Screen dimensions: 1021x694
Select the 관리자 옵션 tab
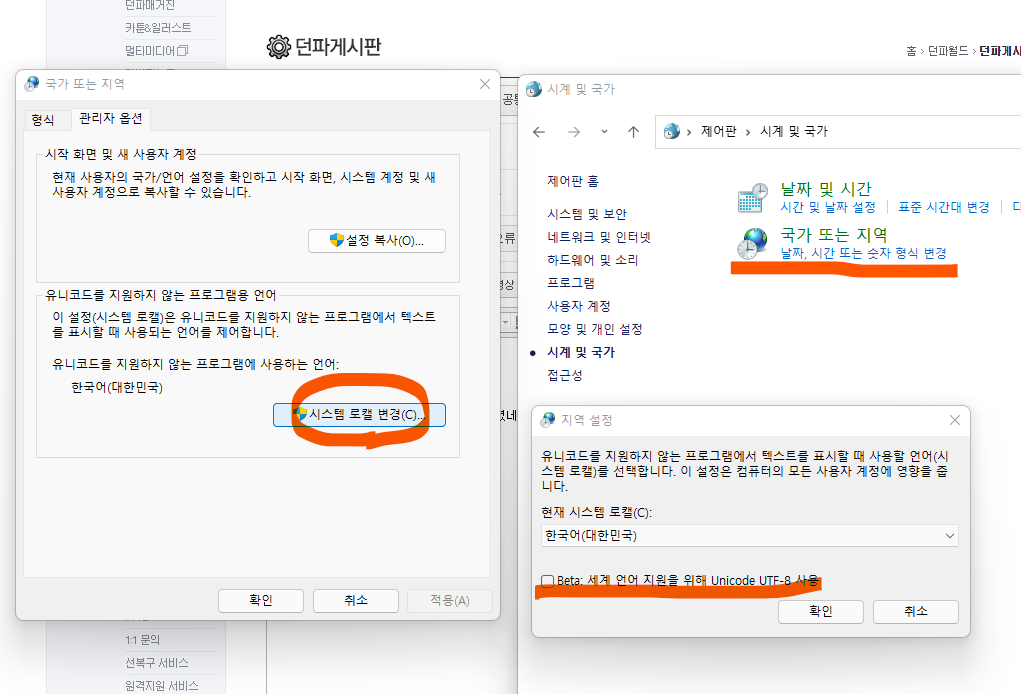pos(111,119)
